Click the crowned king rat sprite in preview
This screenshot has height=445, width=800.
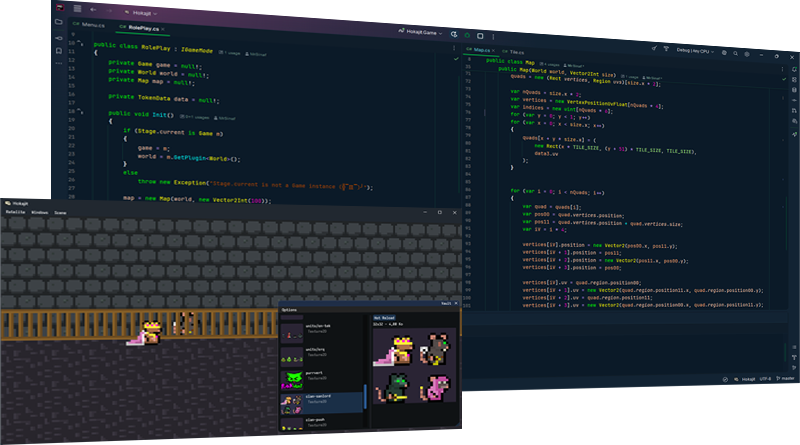pos(394,351)
